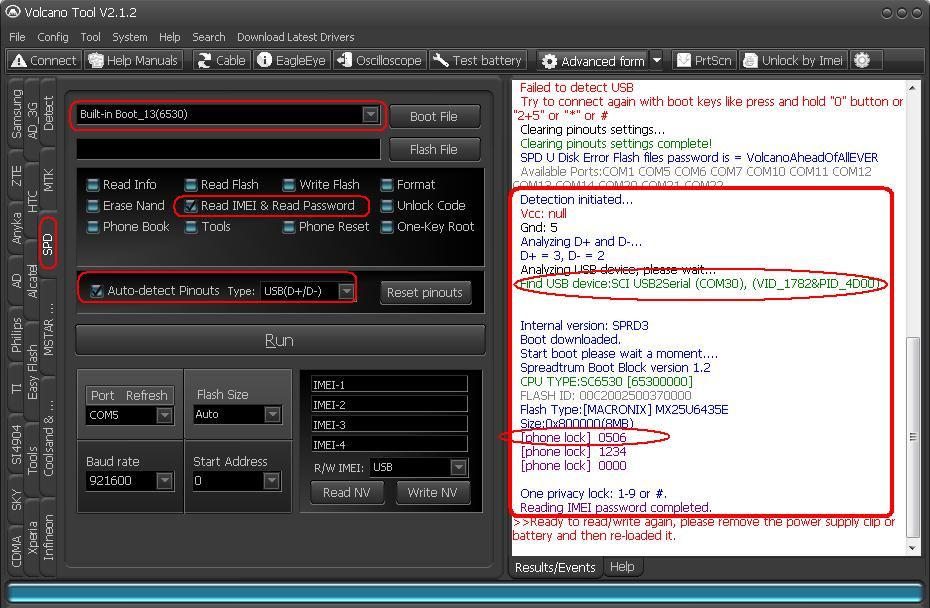Take a screenshot with PrtScn
Image resolution: width=930 pixels, height=608 pixels.
pos(704,60)
